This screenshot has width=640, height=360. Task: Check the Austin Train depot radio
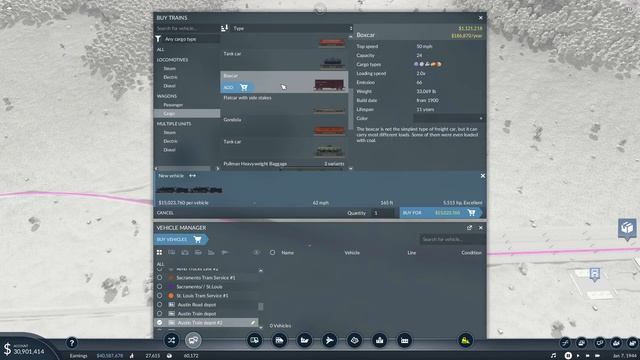pyautogui.click(x=160, y=313)
